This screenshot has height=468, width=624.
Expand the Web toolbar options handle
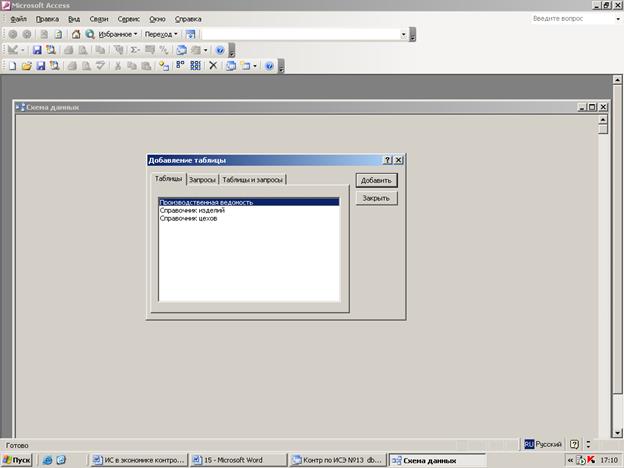click(x=413, y=35)
